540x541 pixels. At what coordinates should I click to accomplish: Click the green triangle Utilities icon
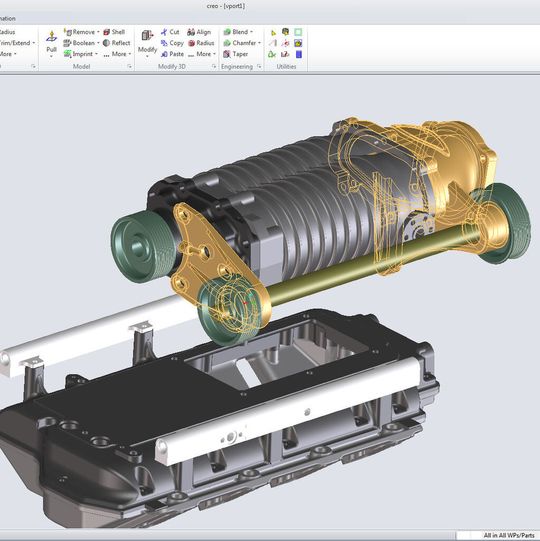tap(272, 54)
